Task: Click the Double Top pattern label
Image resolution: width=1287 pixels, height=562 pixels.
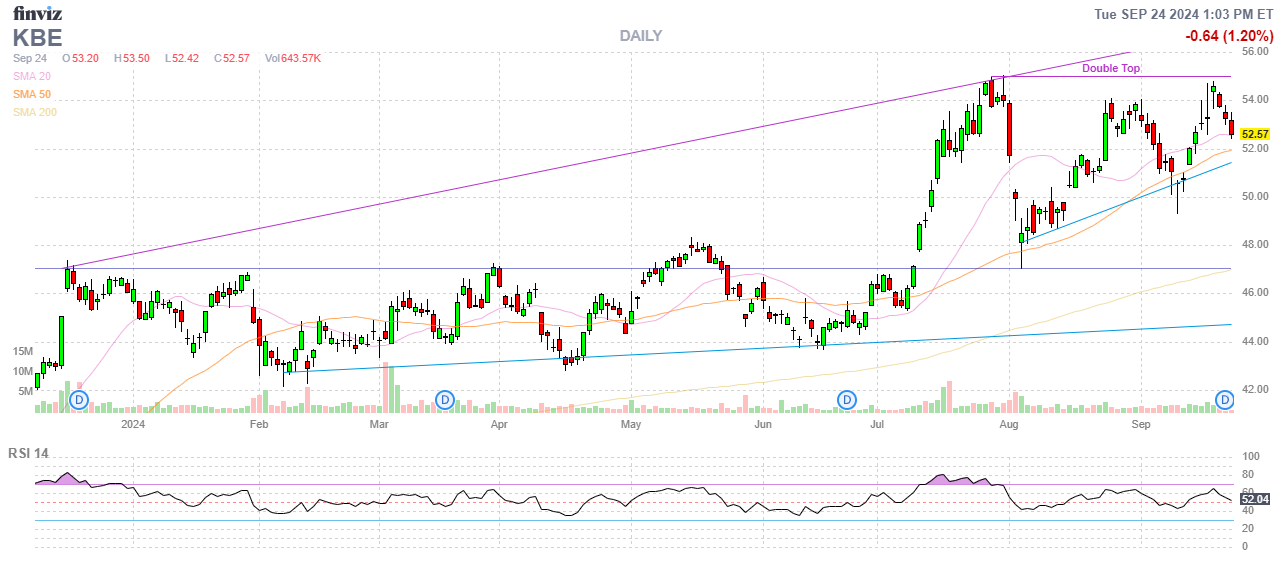Action: pos(1110,68)
